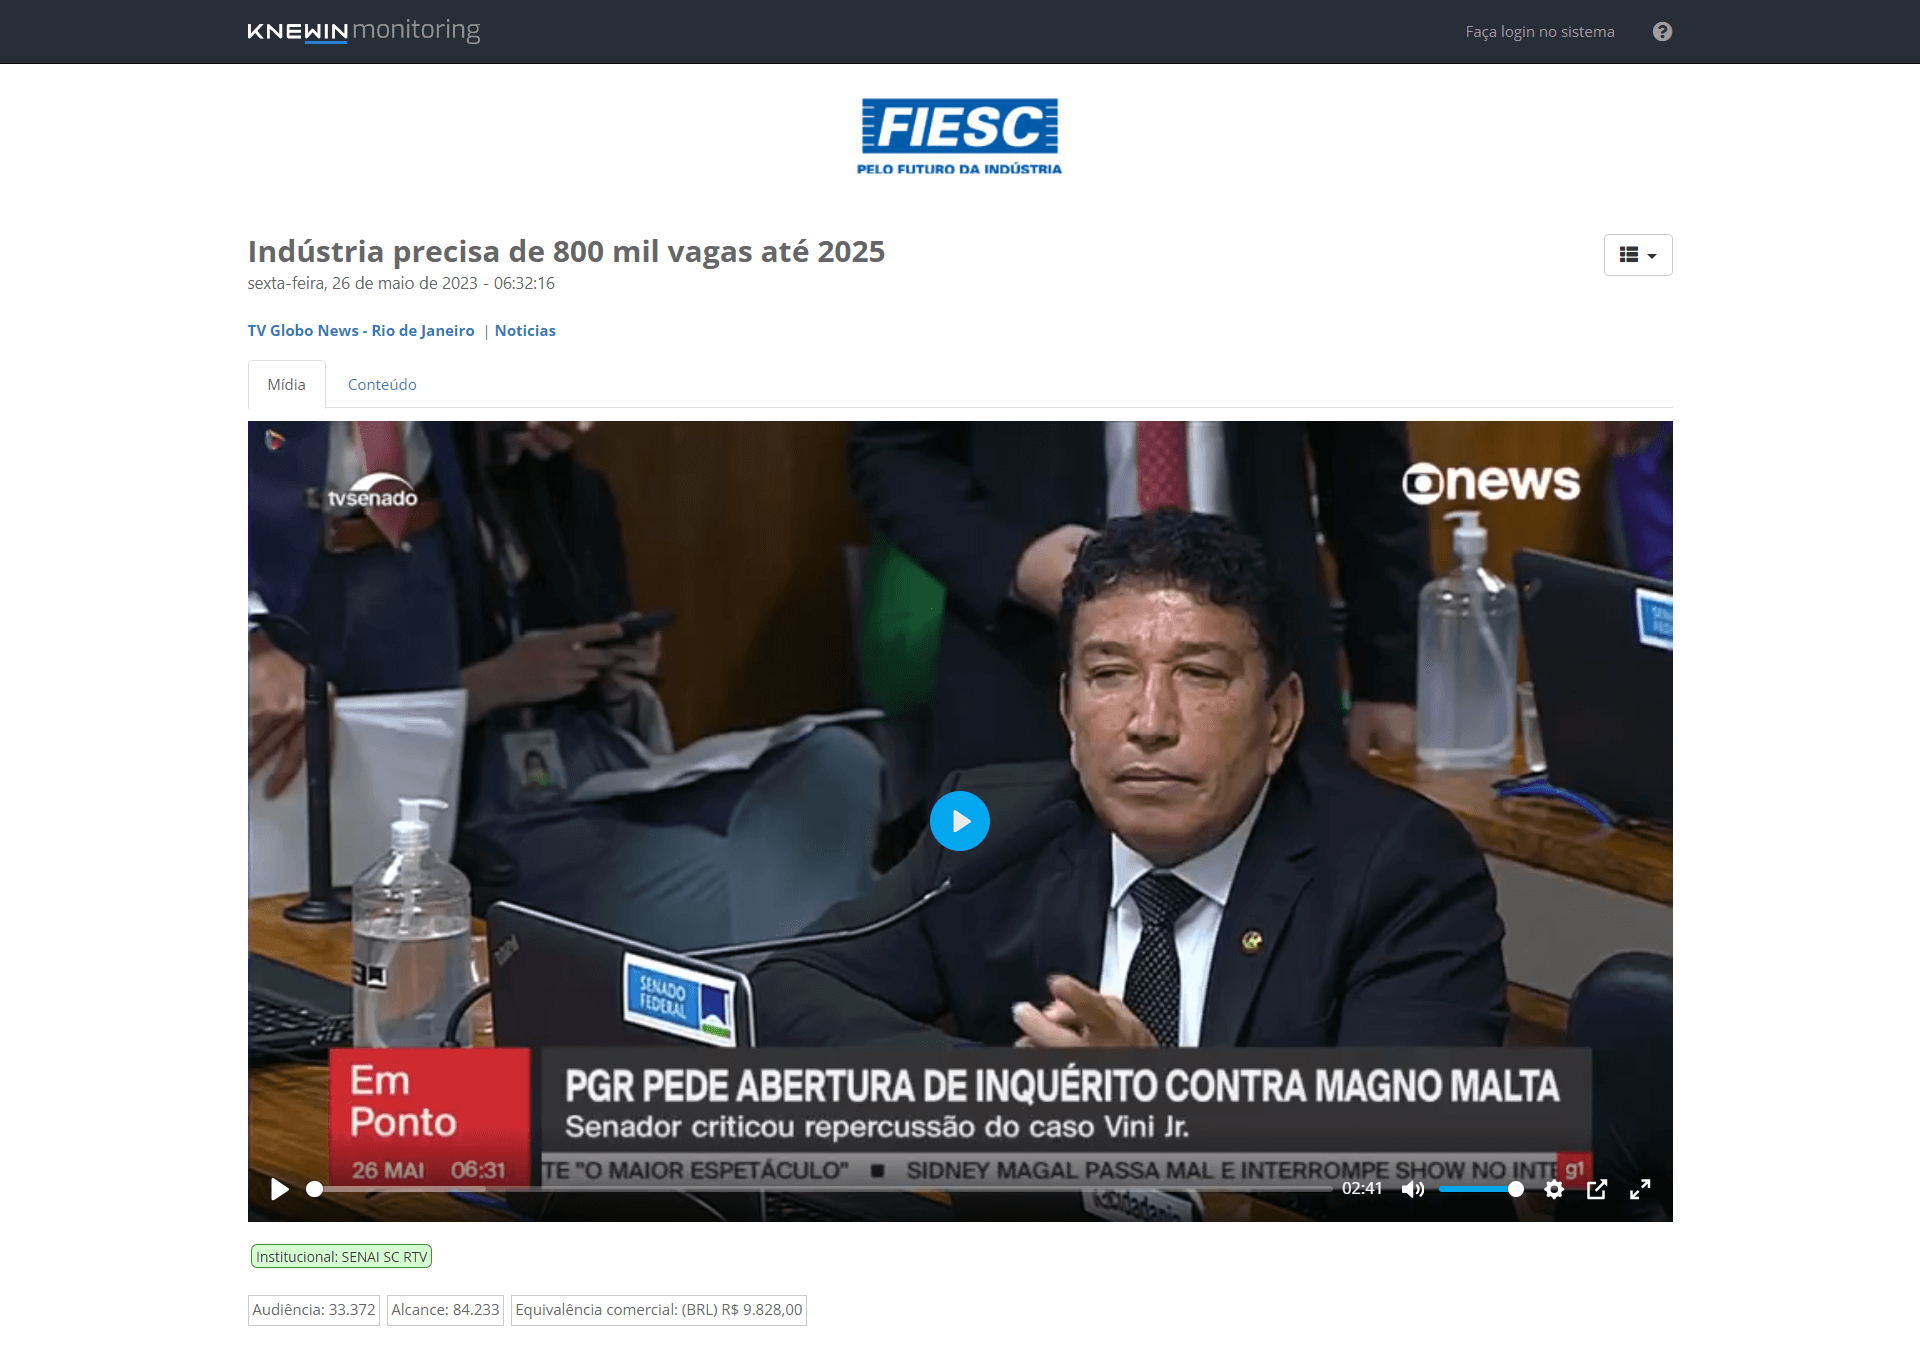Click the Equivalência comercial R$ 9.828,00 value

659,1310
